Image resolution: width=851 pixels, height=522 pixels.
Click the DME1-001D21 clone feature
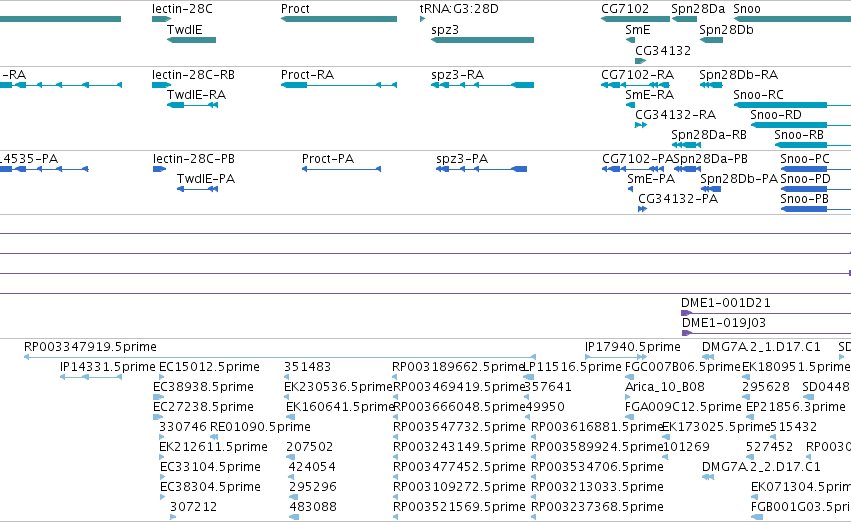766,313
